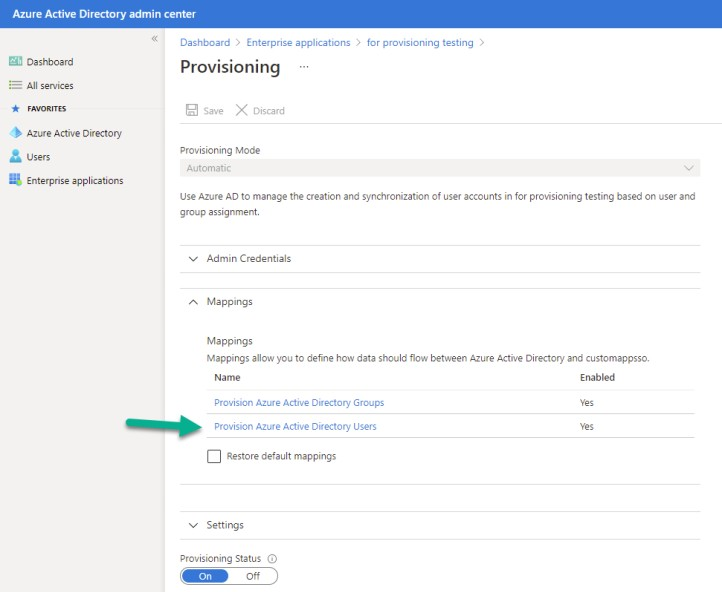Click the Provisioning Mode label

tap(220, 151)
